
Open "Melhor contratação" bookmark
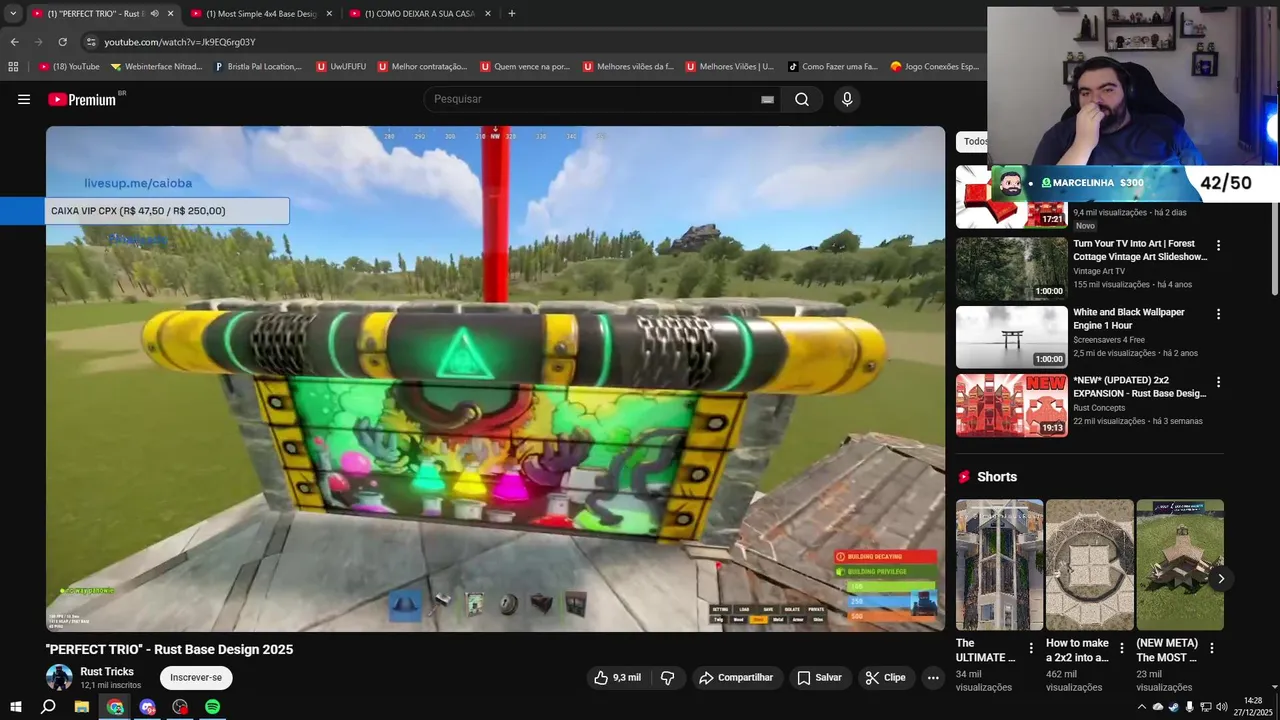point(422,67)
